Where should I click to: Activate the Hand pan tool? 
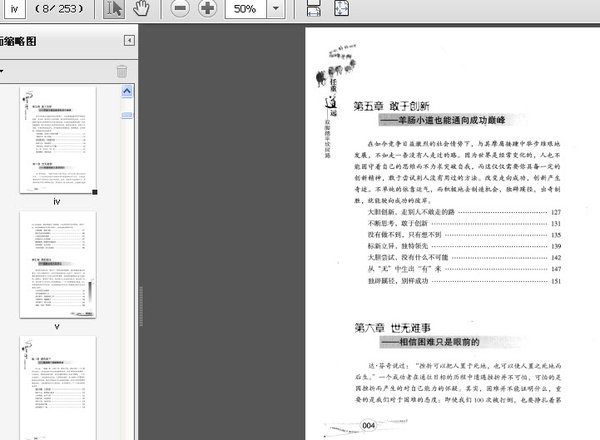point(141,8)
